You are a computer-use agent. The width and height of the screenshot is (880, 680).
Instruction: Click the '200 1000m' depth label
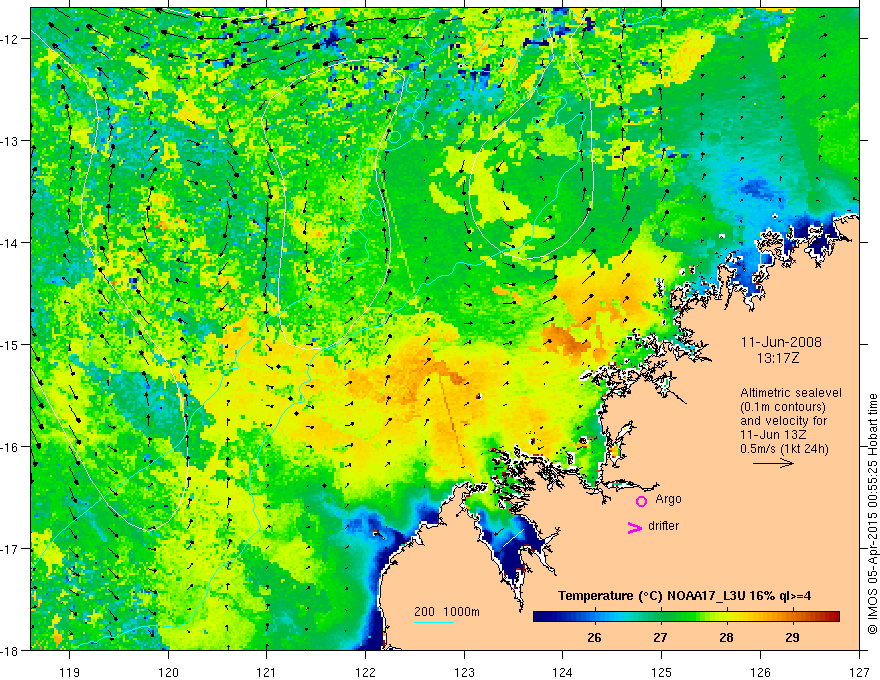[x=447, y=612]
